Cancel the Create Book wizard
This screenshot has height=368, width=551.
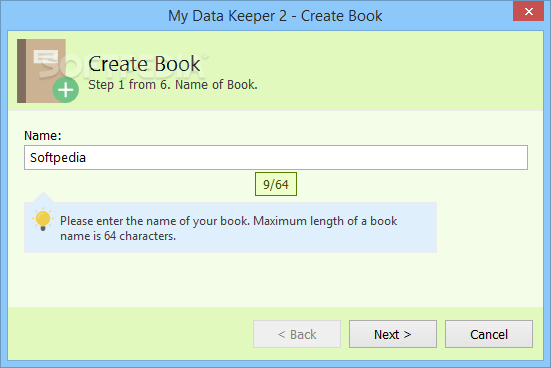tap(489, 334)
